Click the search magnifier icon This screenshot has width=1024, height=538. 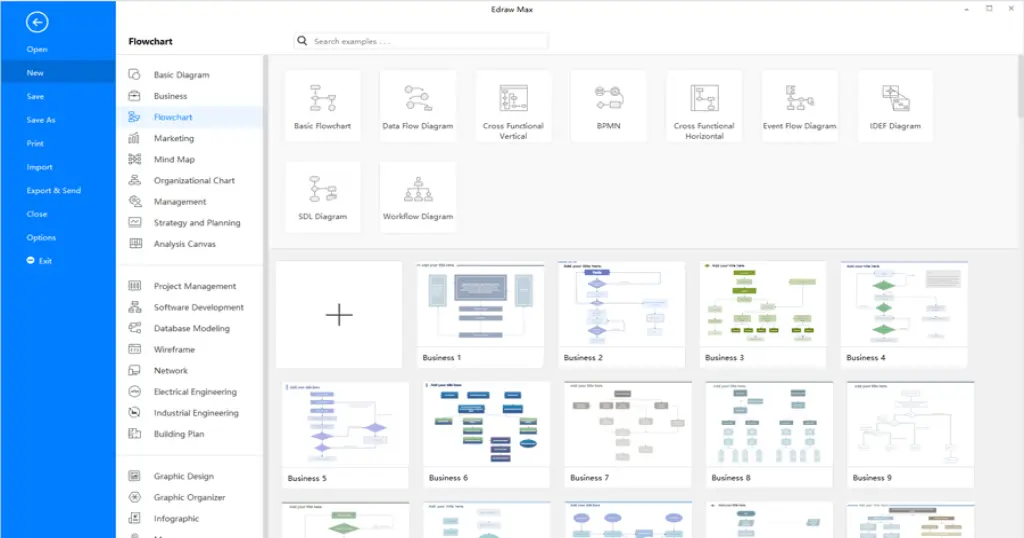coord(302,40)
